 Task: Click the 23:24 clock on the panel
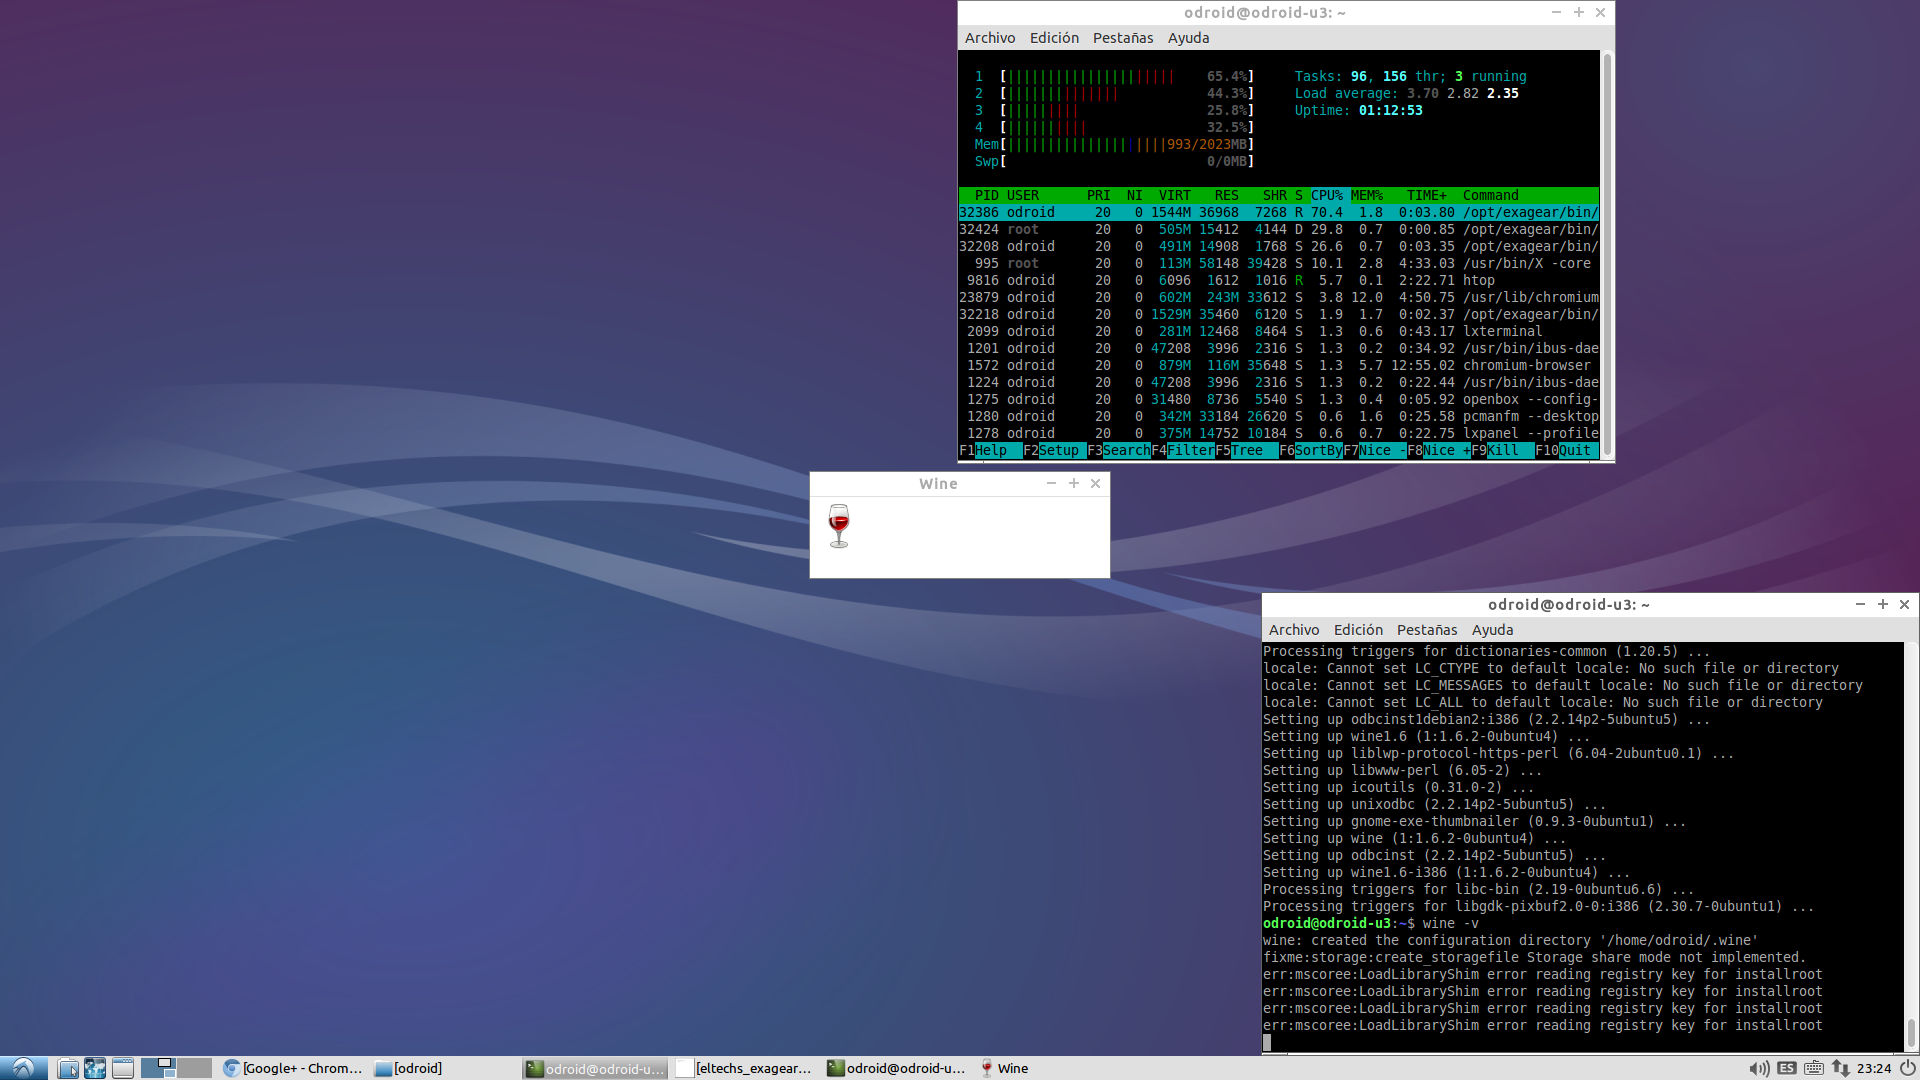1874,1068
